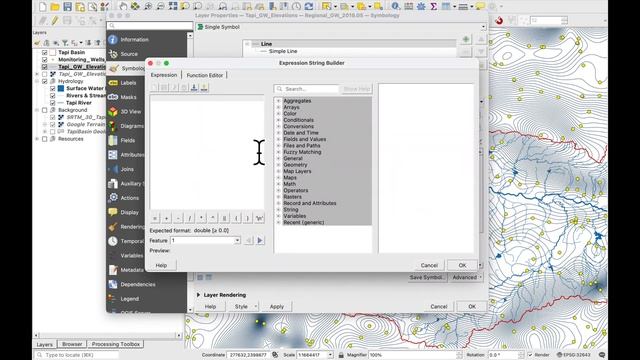Open Legend page in Layer Properties sidebar
The width and height of the screenshot is (640, 360).
pos(147,299)
